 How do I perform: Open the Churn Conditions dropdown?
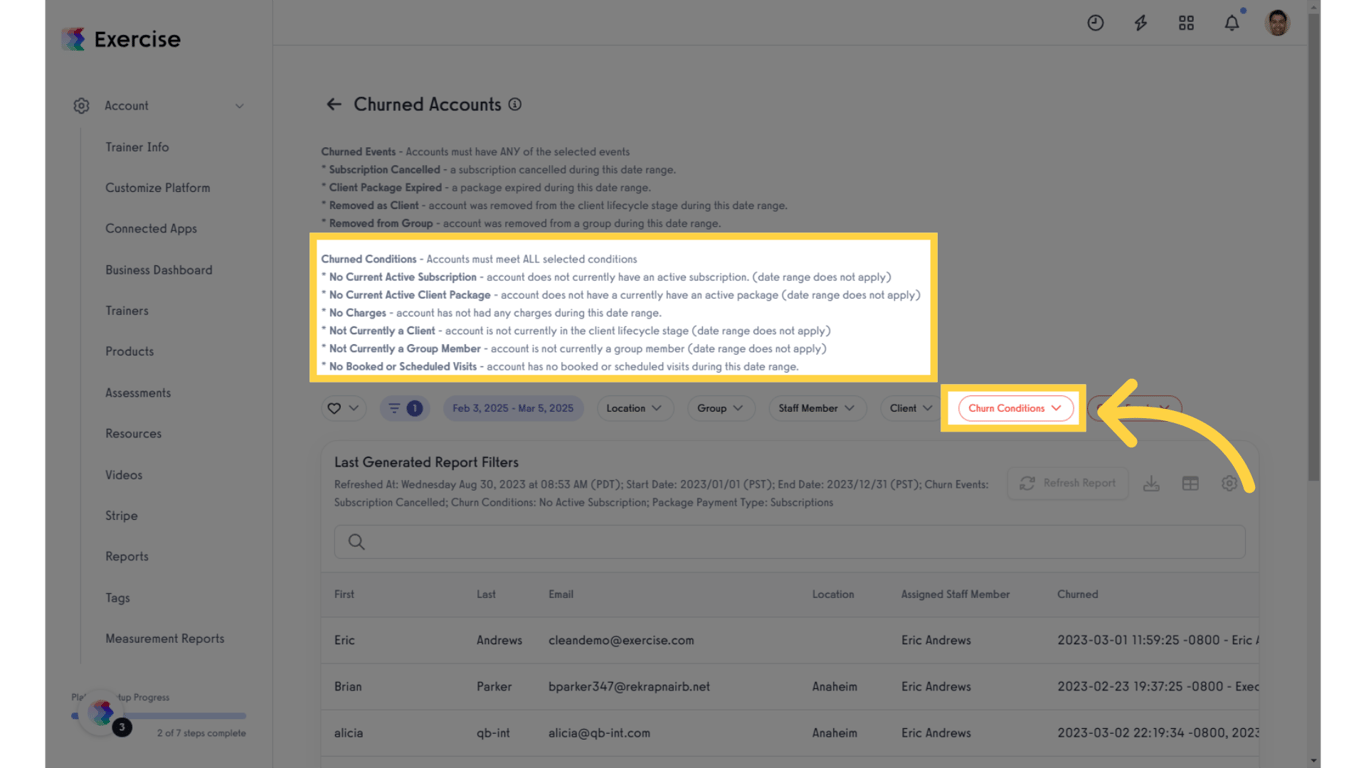click(x=1015, y=408)
